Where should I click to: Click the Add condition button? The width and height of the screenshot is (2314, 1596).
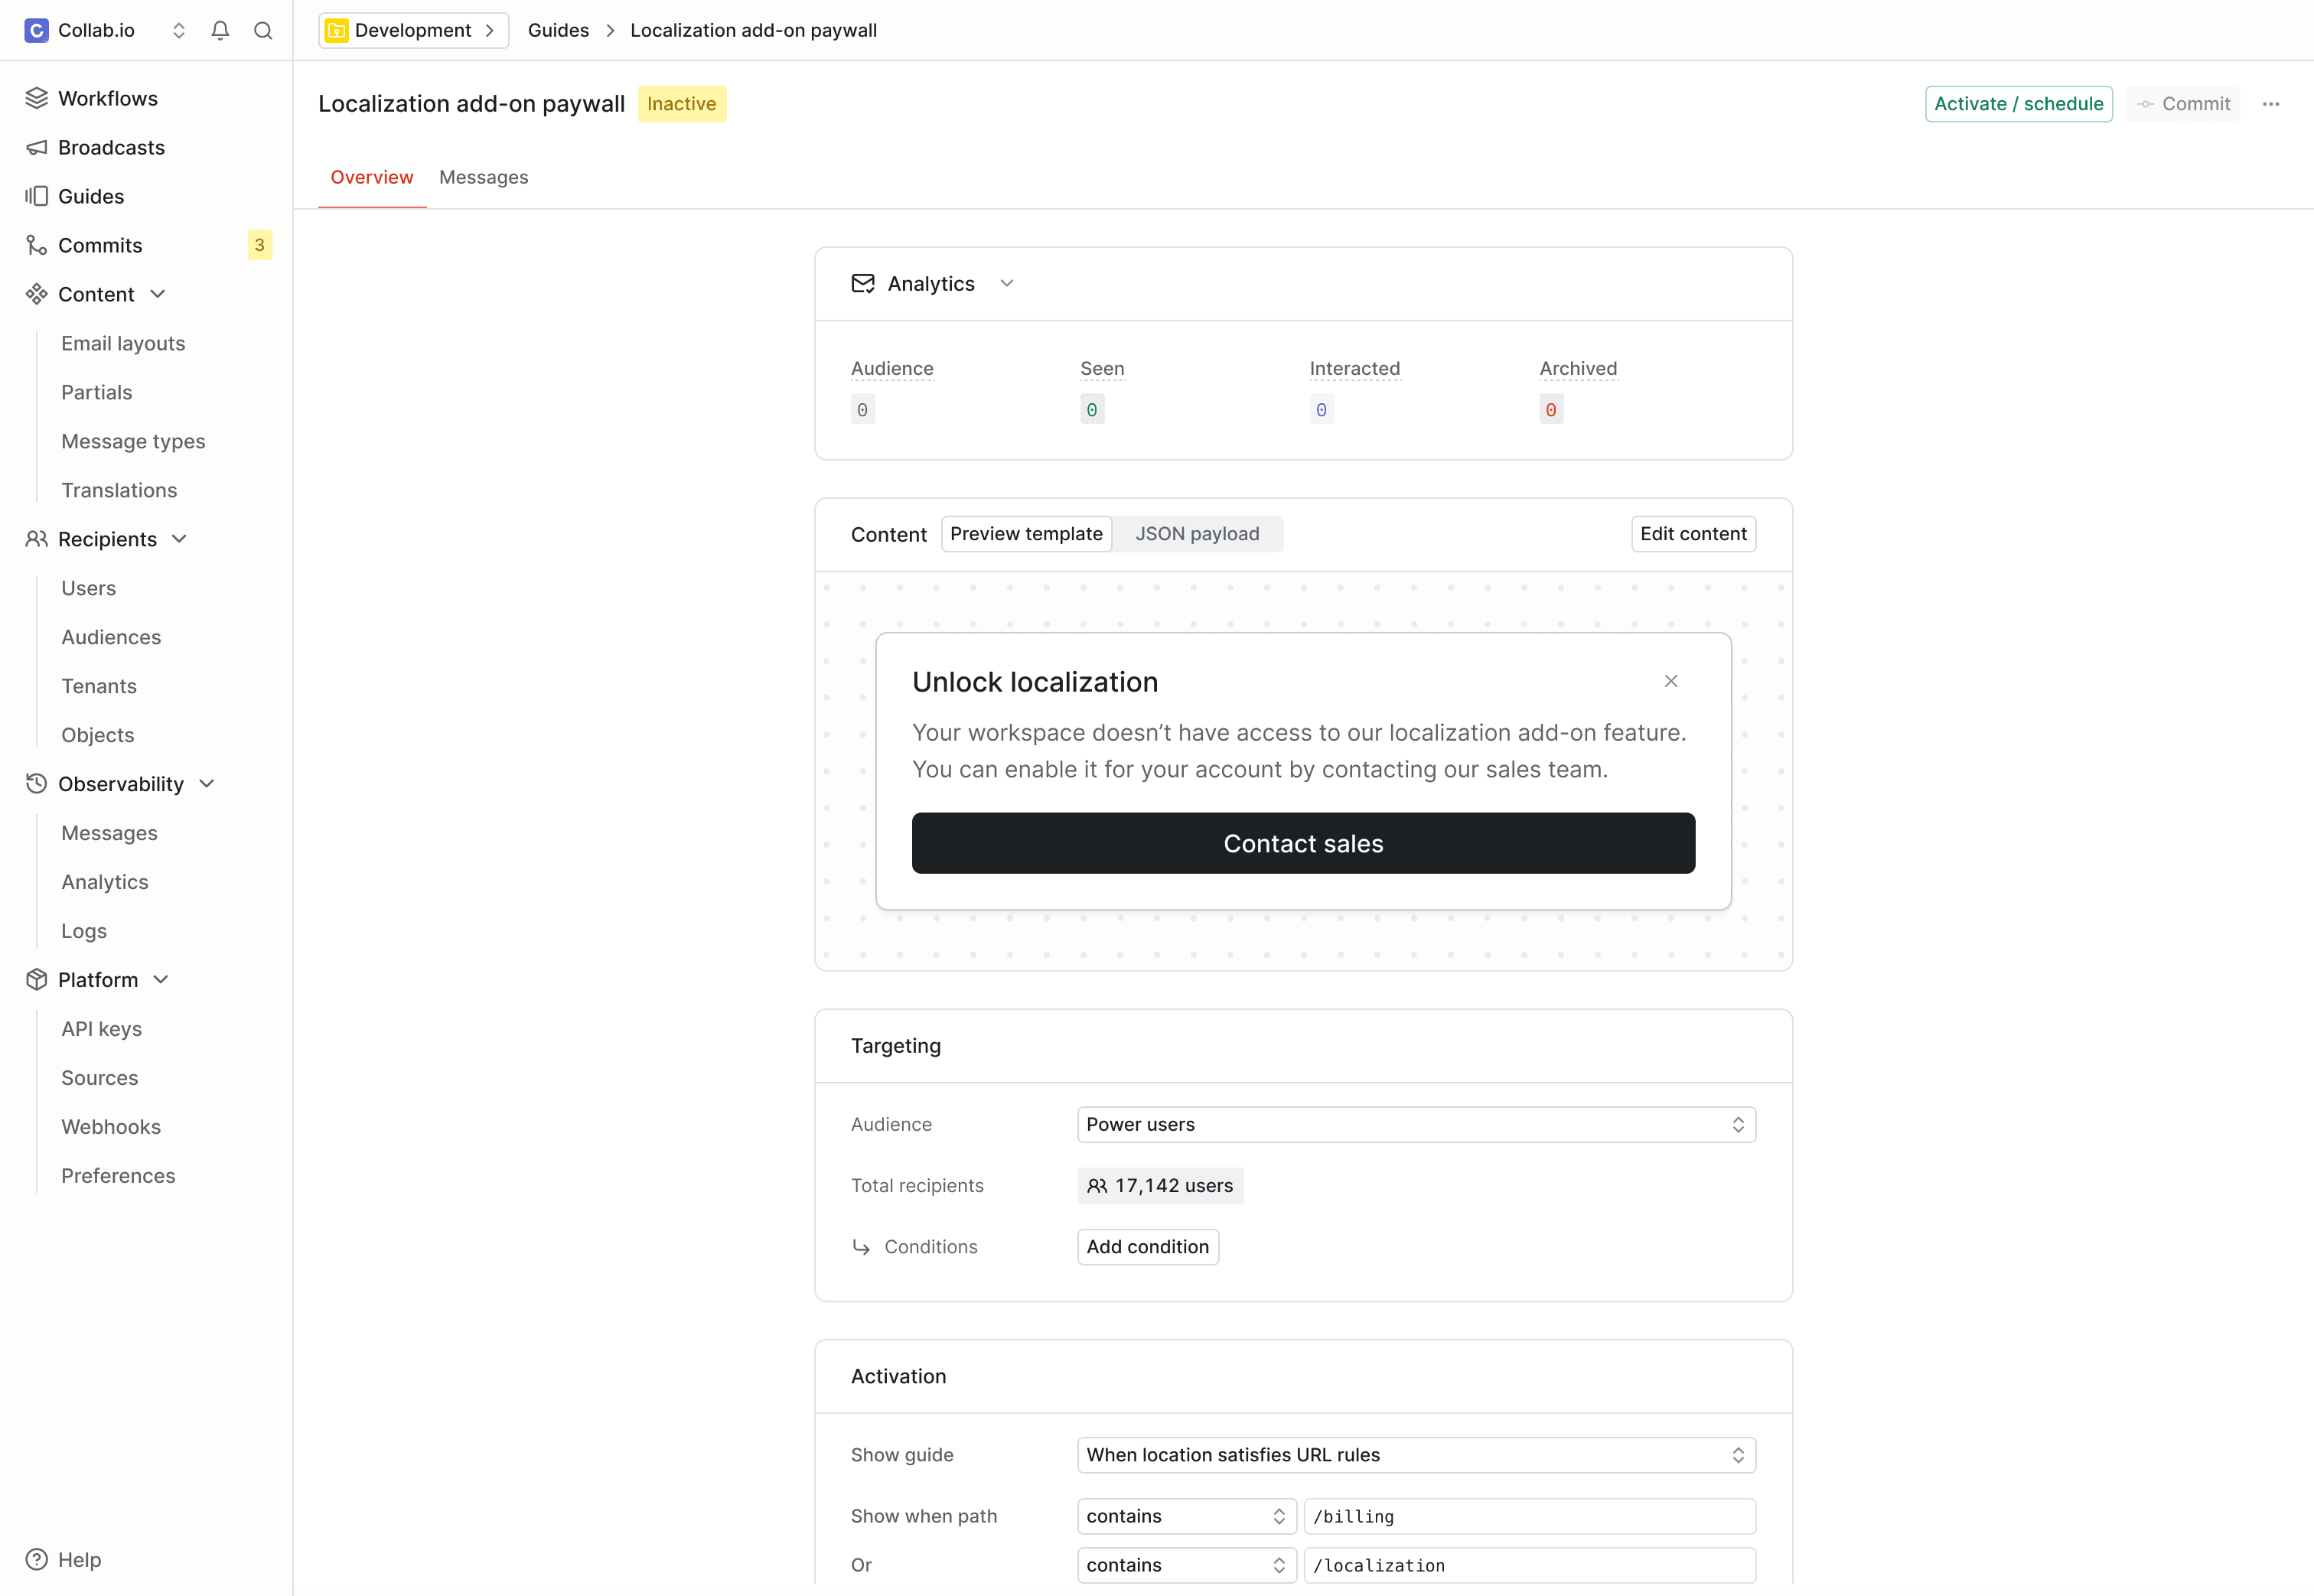tap(1147, 1247)
